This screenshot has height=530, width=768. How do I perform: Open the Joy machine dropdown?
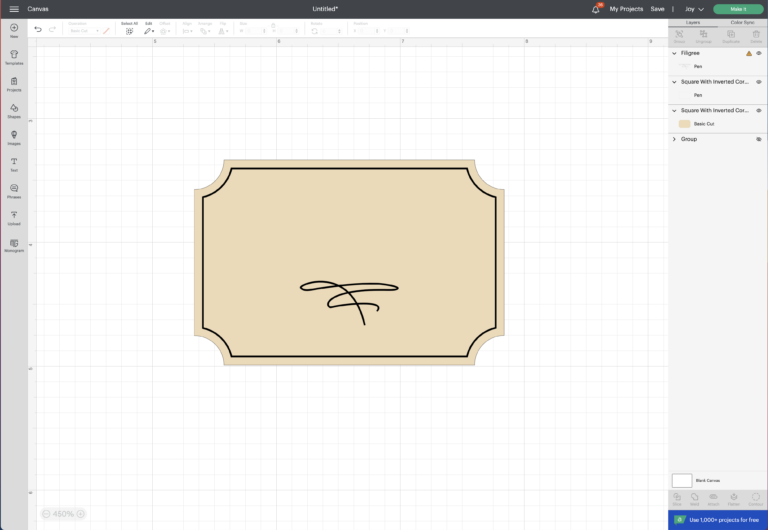pos(694,9)
